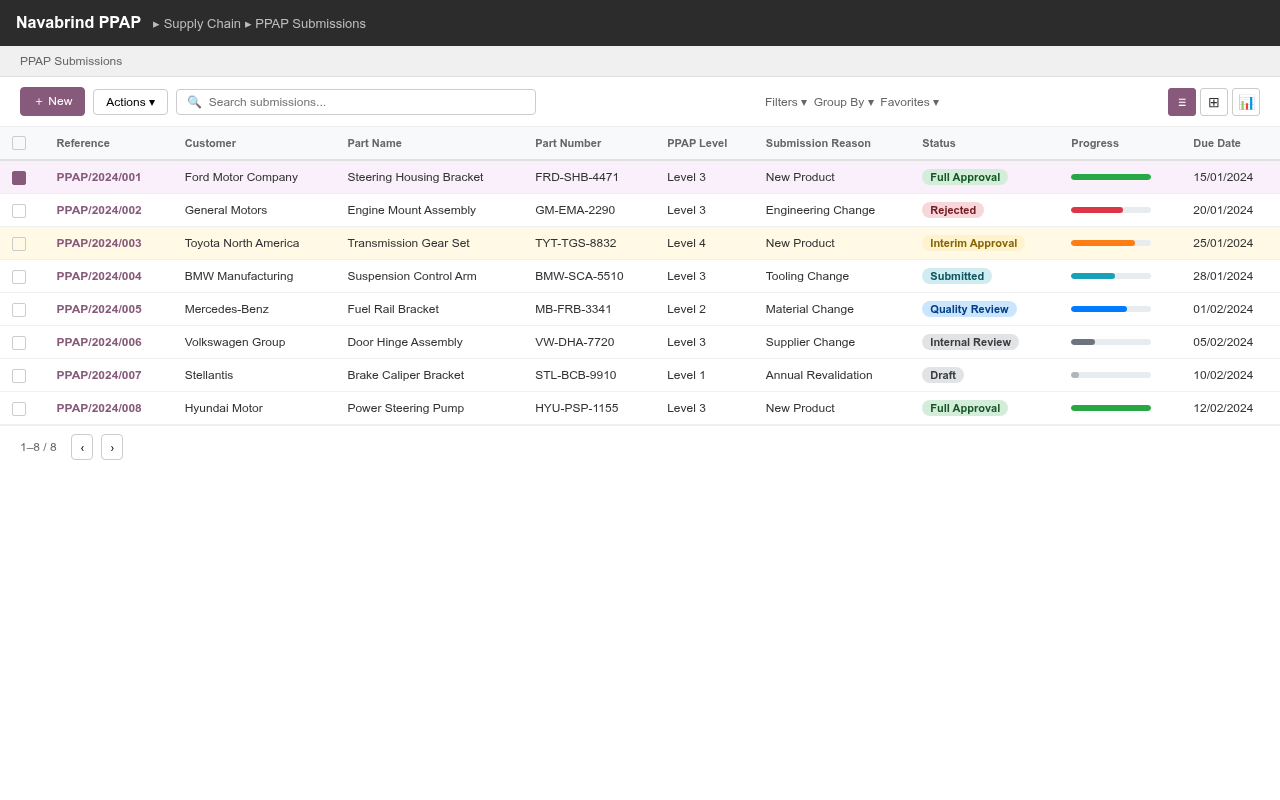Click the PPAP Submissions breadcrumb

pyautogui.click(x=310, y=23)
